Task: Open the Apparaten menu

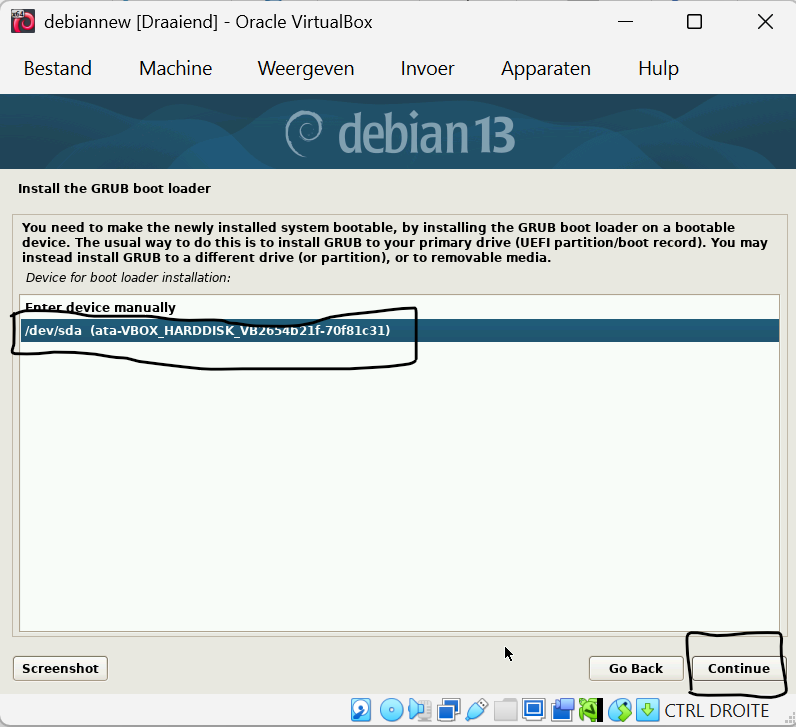Action: point(546,68)
